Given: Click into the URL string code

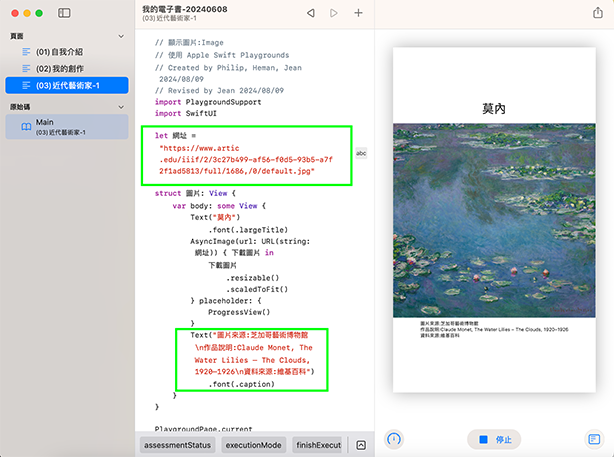Looking at the screenshot, I should [240, 160].
